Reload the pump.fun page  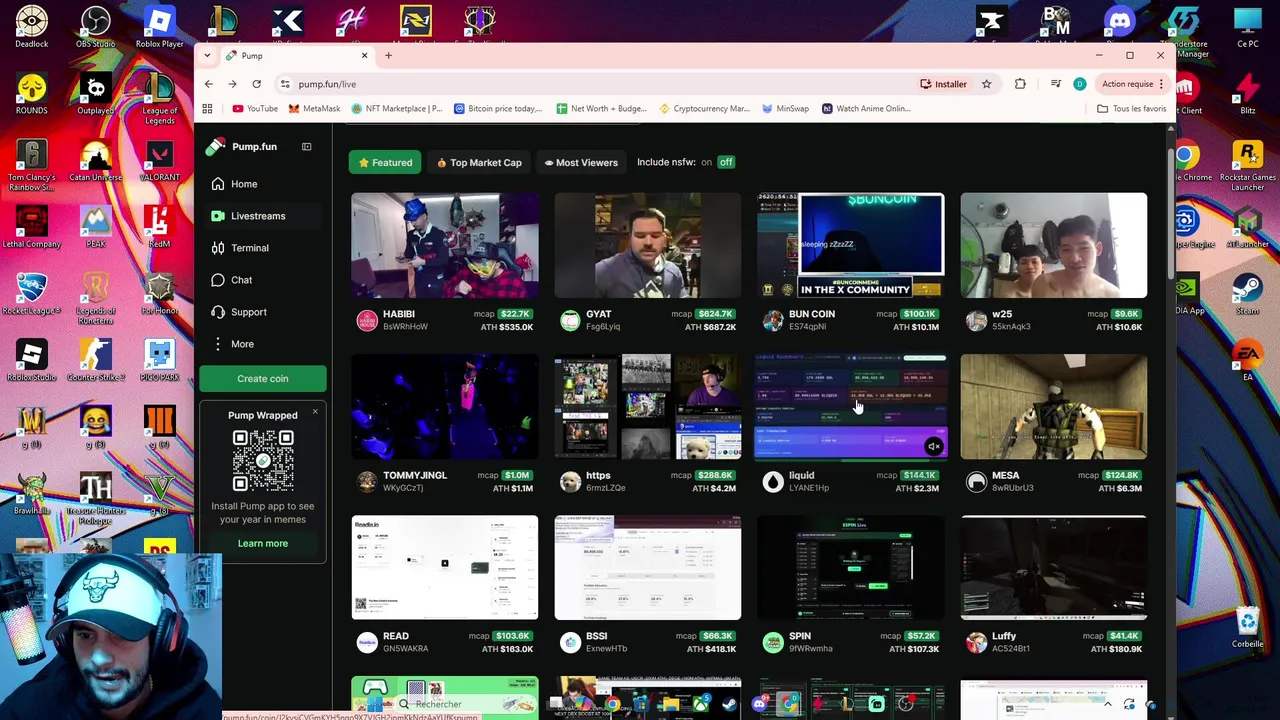257,84
